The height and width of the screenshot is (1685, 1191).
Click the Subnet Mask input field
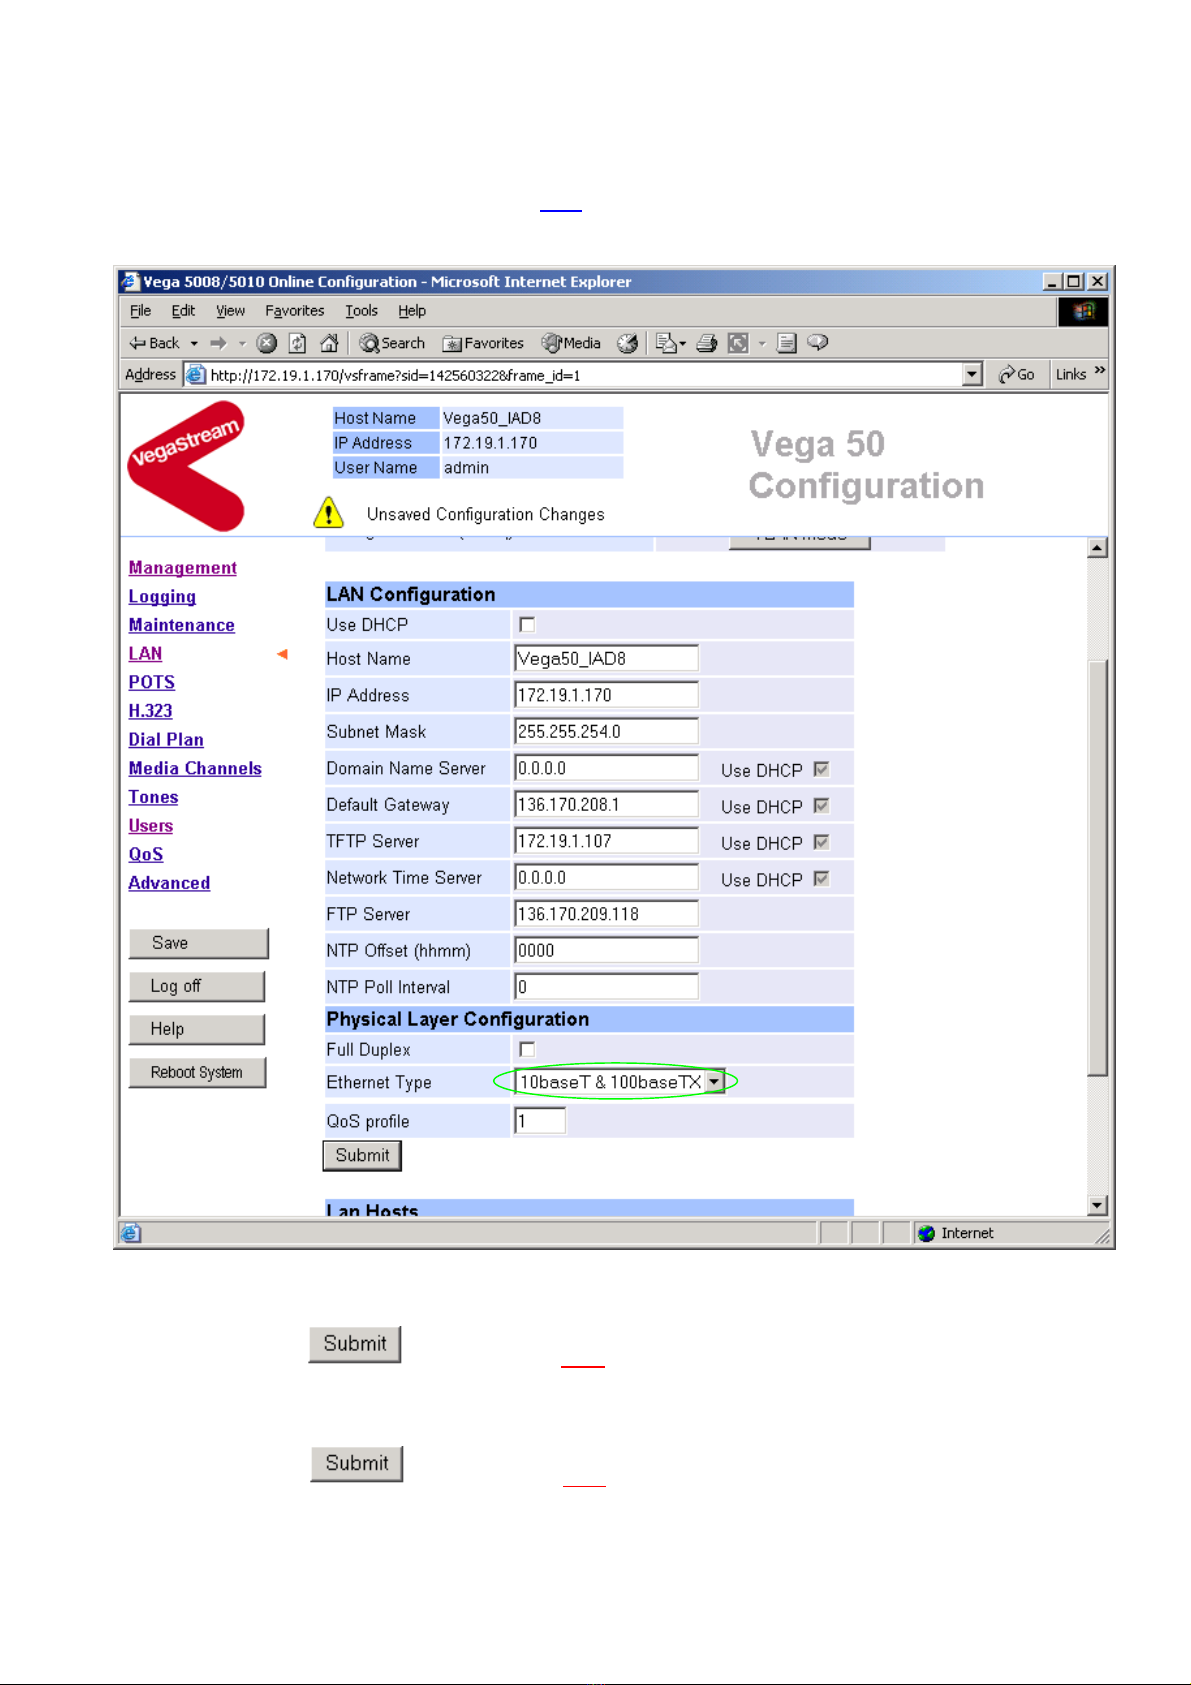(606, 732)
